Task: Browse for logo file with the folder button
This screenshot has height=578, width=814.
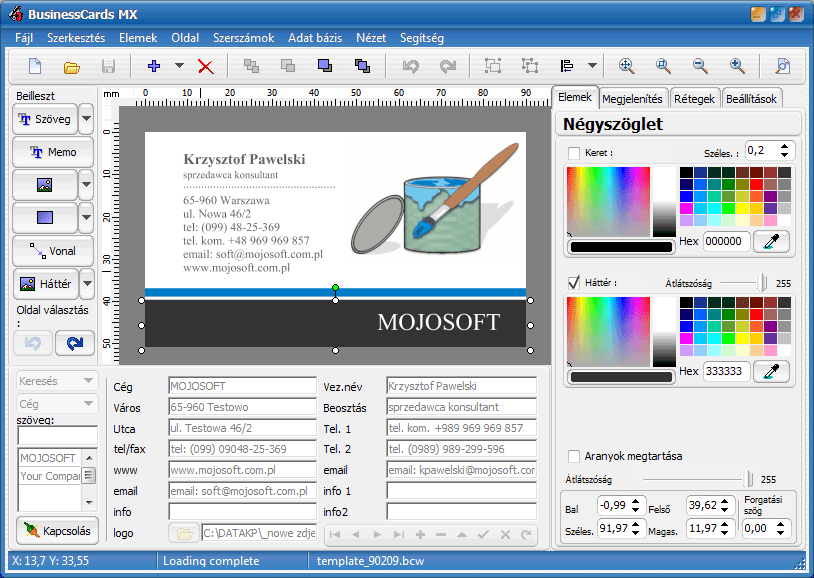Action: (x=184, y=533)
